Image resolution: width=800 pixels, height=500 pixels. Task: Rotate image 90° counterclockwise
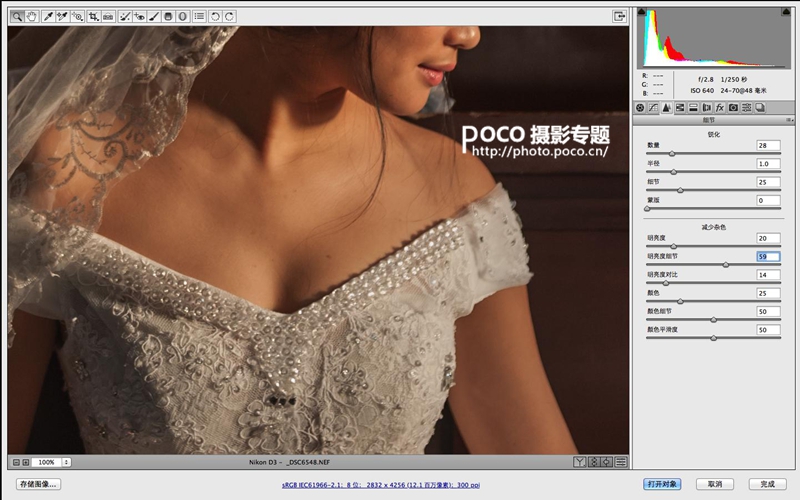215,16
